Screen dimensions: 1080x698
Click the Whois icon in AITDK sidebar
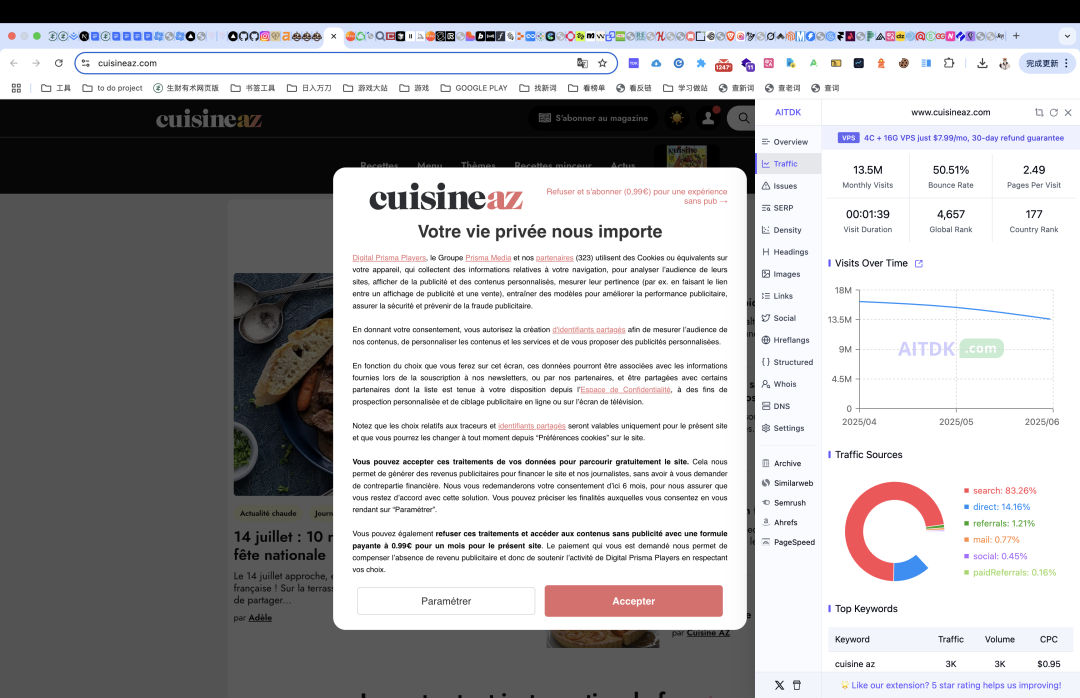pyautogui.click(x=766, y=384)
